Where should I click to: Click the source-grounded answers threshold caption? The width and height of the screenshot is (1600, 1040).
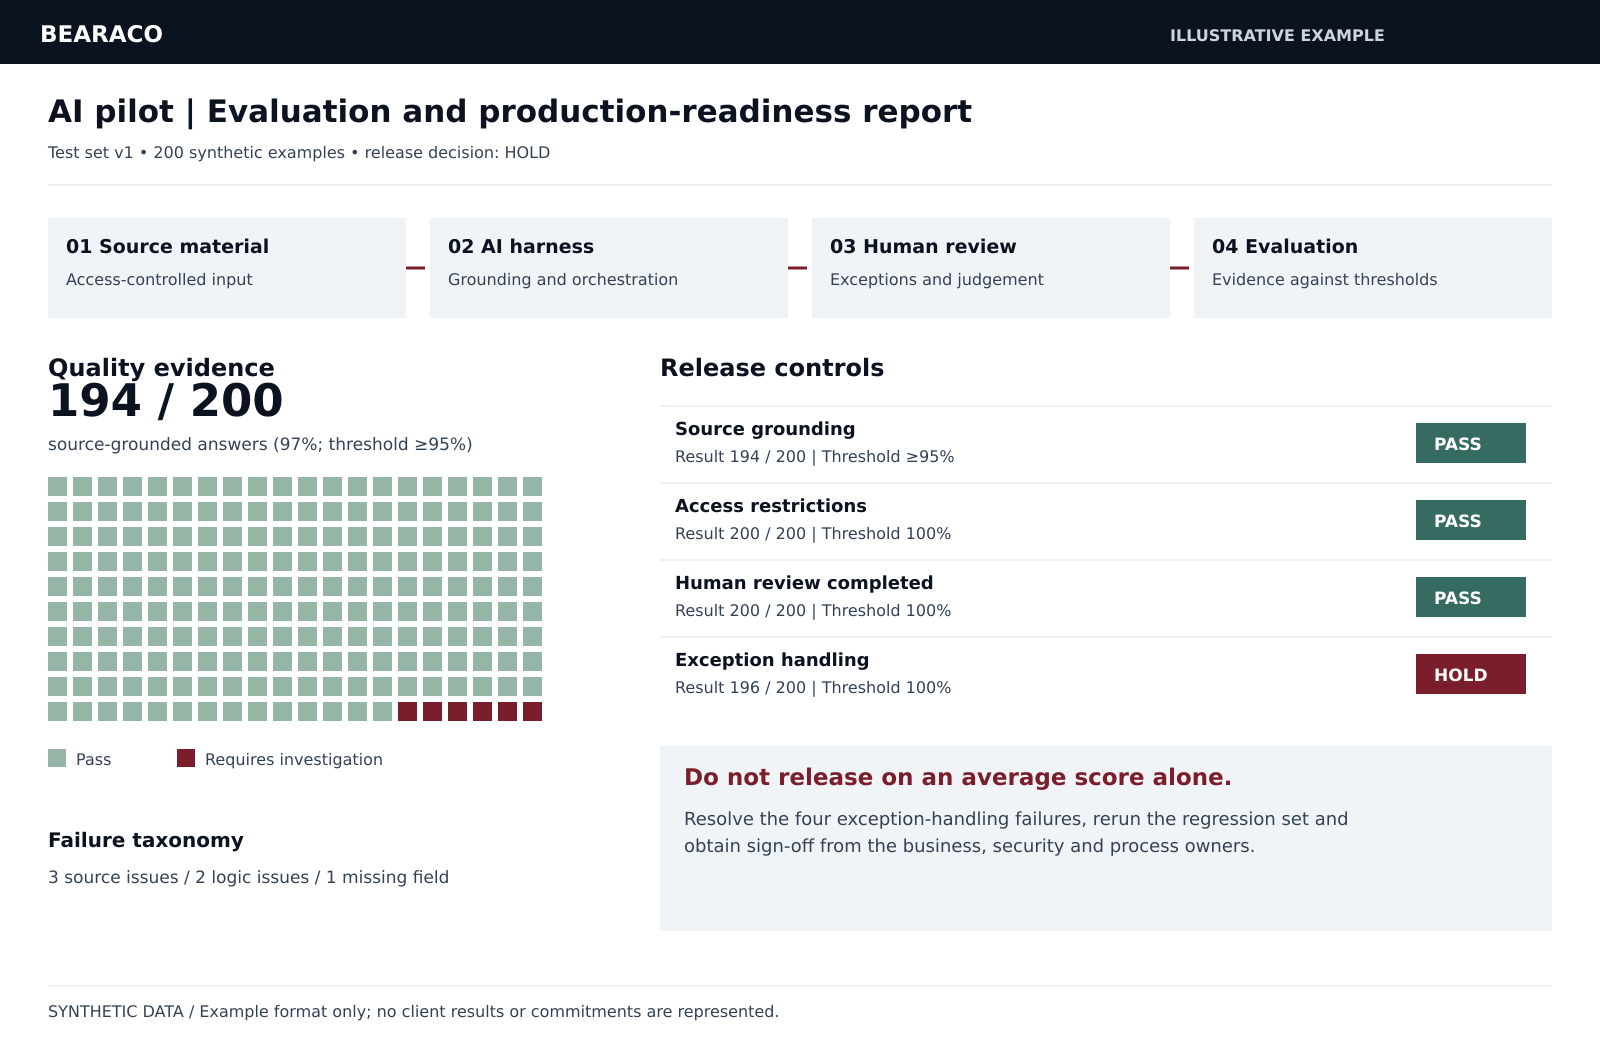click(x=260, y=444)
